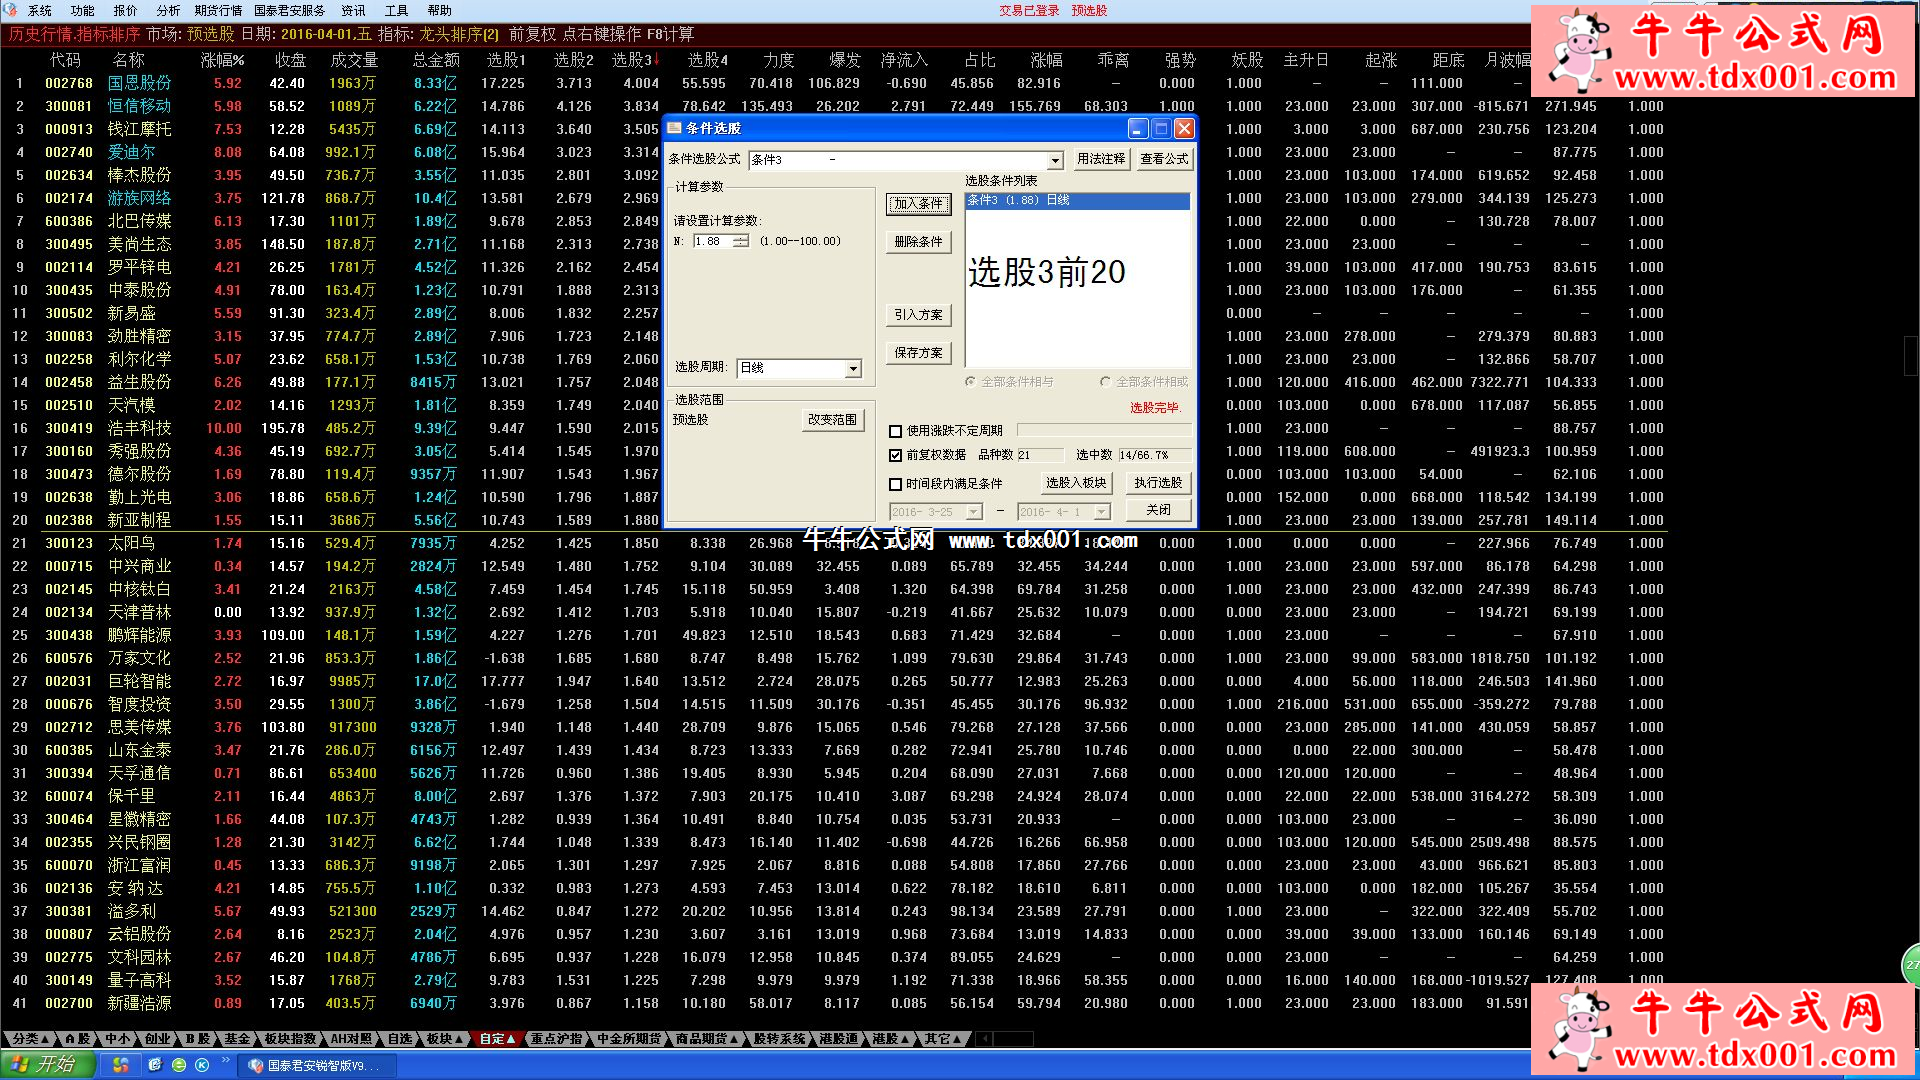This screenshot has height=1080, width=1920.
Task: Open the 功能 menu
Action: click(x=83, y=10)
